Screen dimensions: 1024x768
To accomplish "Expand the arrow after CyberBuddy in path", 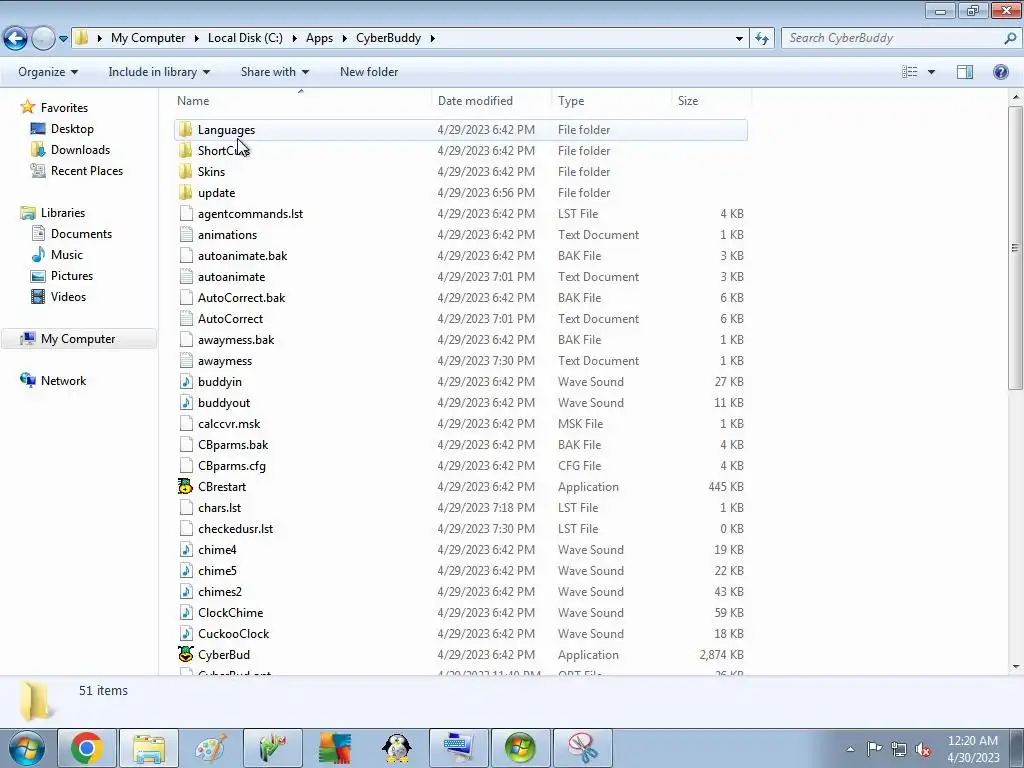I will tap(432, 39).
